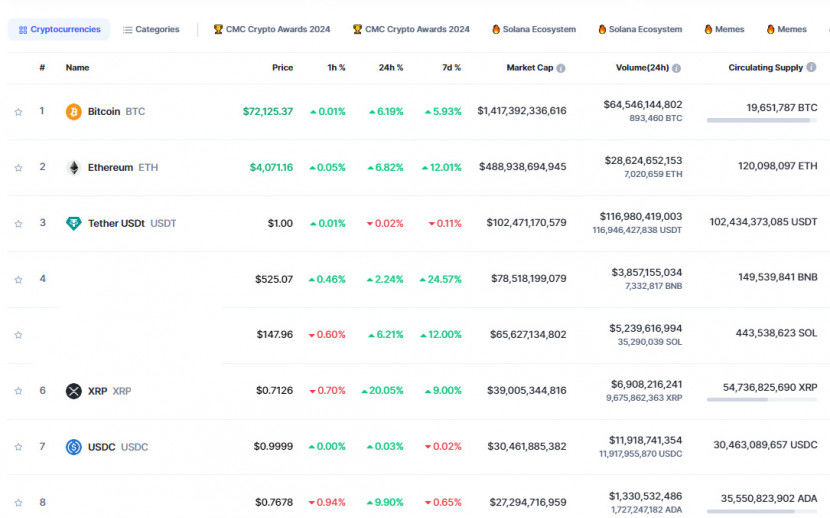Sort table by Price column
830x518 pixels.
tap(282, 68)
